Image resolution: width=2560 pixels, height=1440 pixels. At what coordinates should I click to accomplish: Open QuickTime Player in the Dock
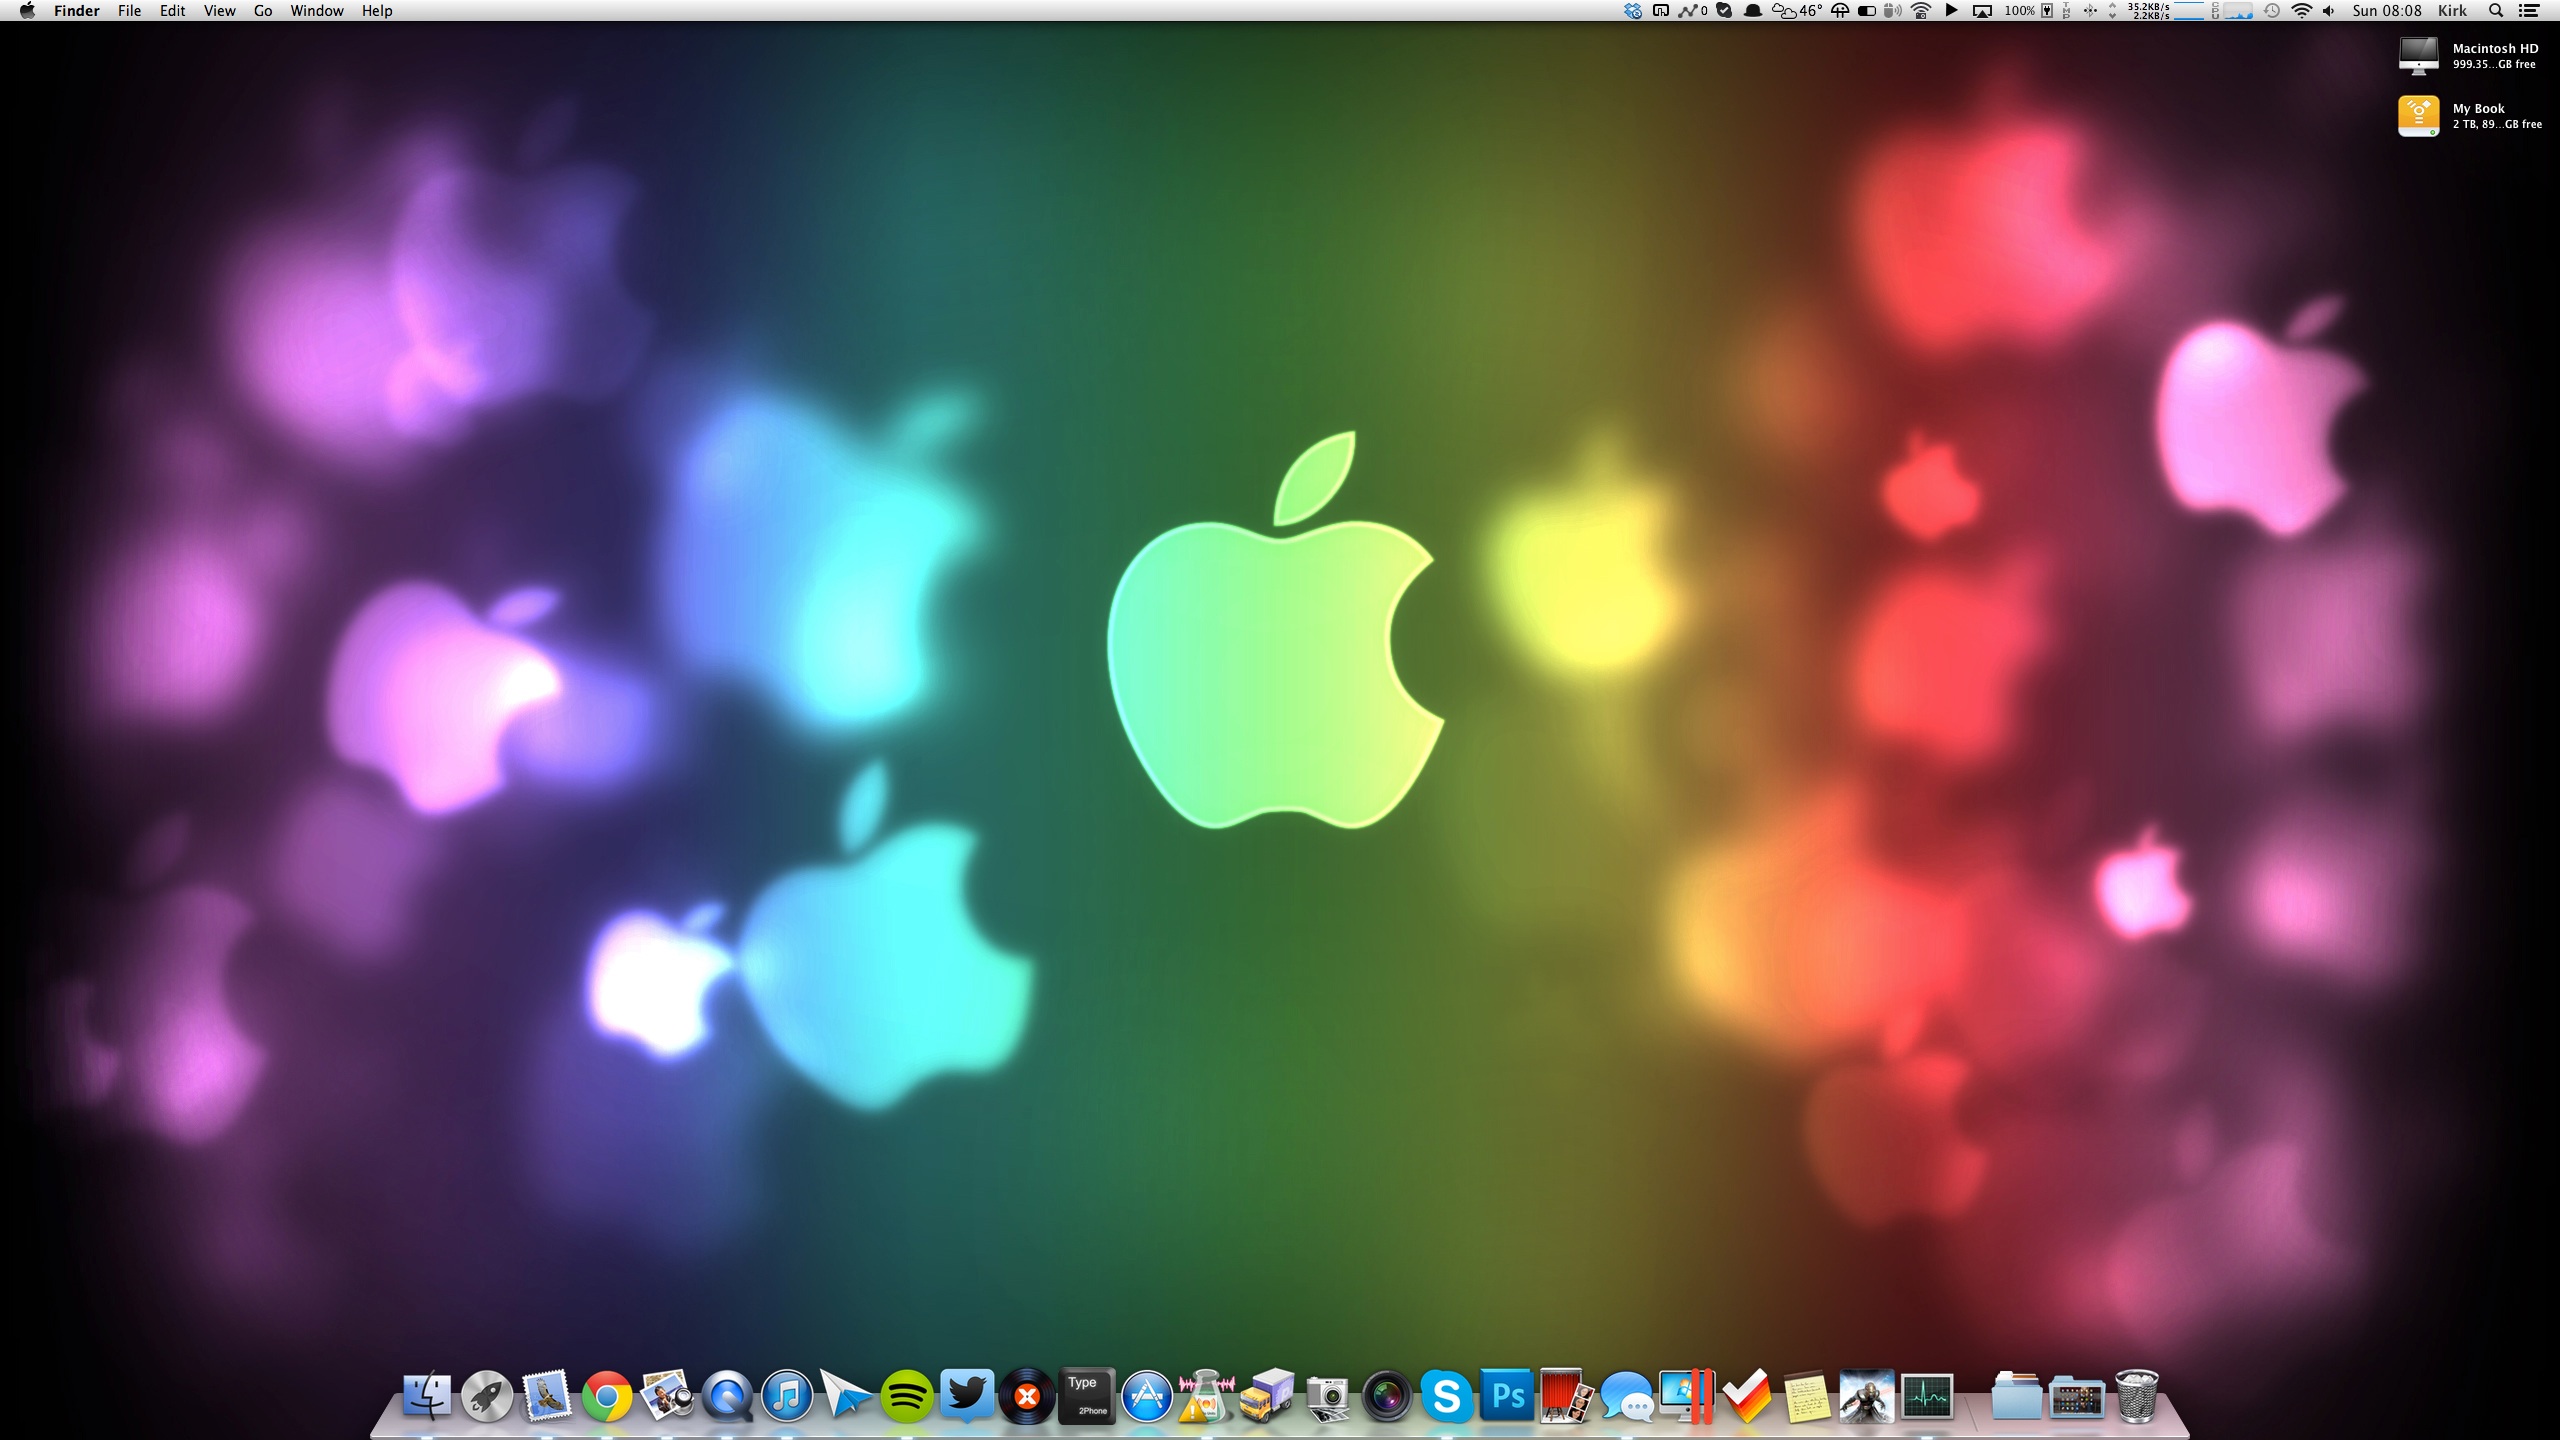[x=727, y=1396]
